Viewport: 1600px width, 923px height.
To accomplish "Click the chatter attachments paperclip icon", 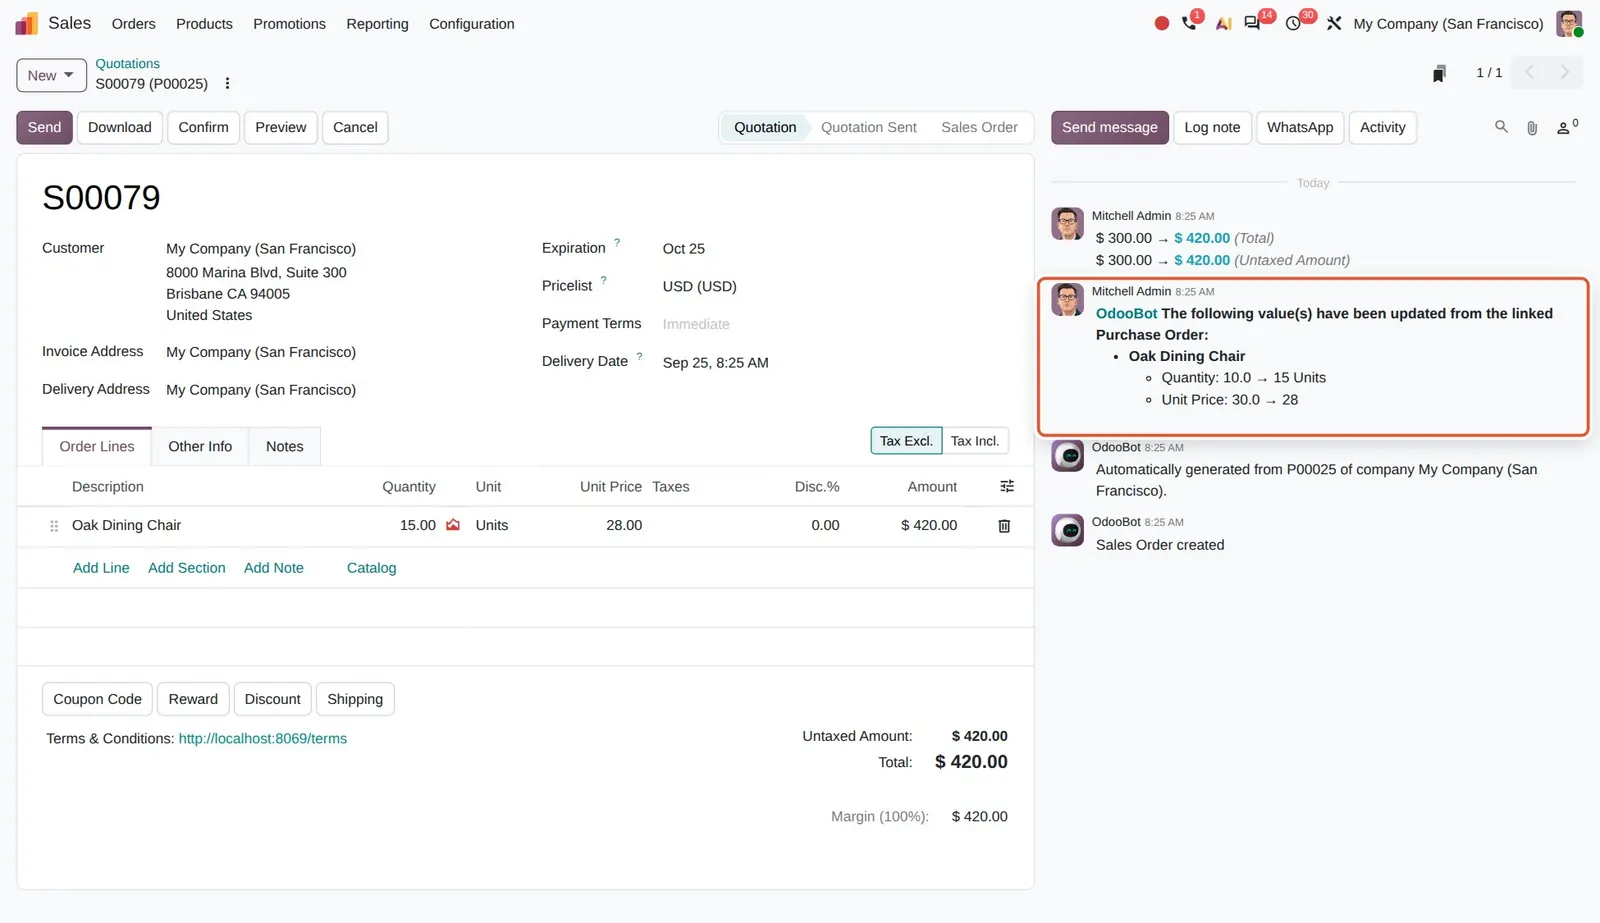I will (1532, 128).
